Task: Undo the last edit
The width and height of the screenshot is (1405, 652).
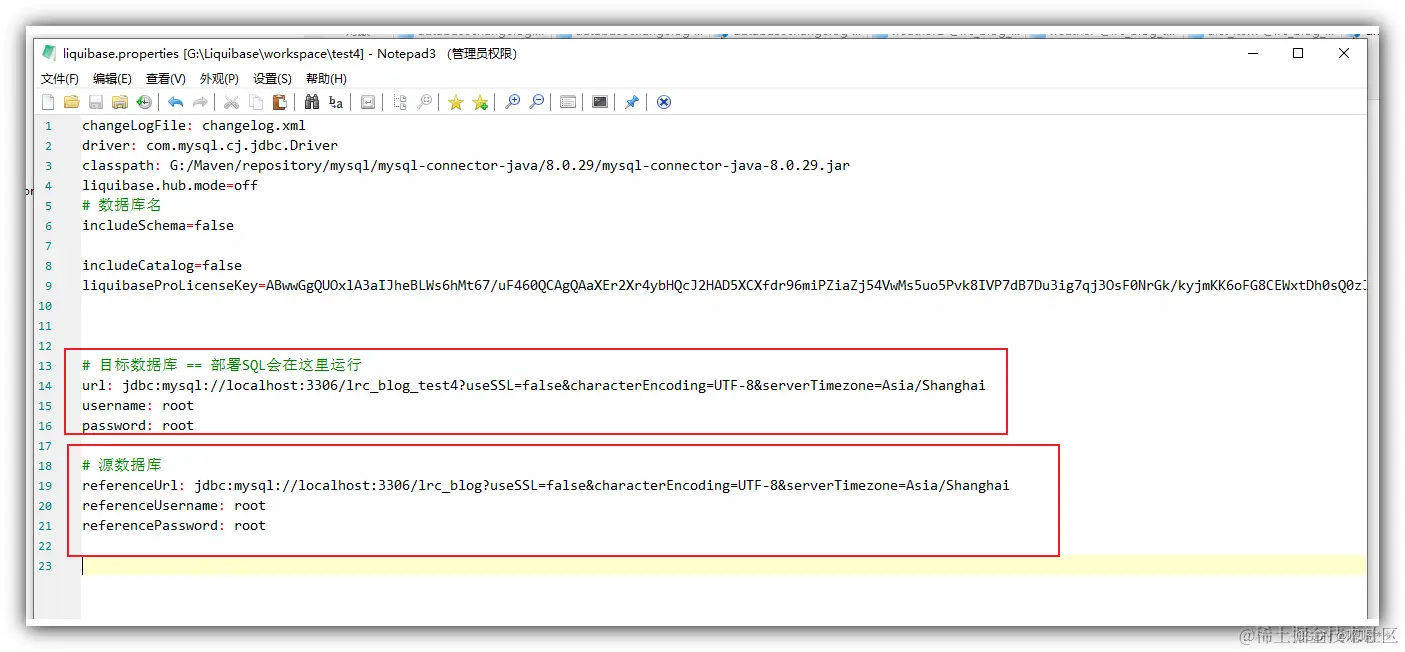Action: [x=175, y=102]
